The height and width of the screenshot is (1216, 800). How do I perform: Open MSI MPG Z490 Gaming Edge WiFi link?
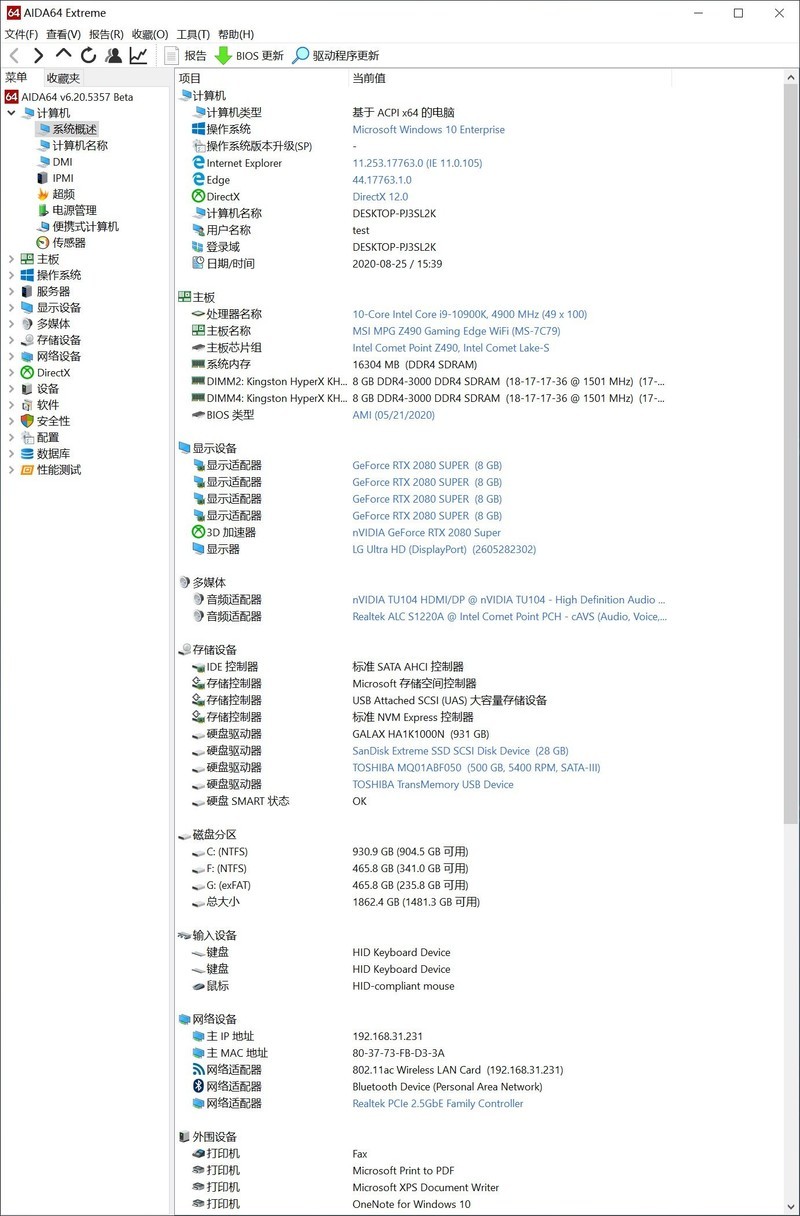coord(456,331)
